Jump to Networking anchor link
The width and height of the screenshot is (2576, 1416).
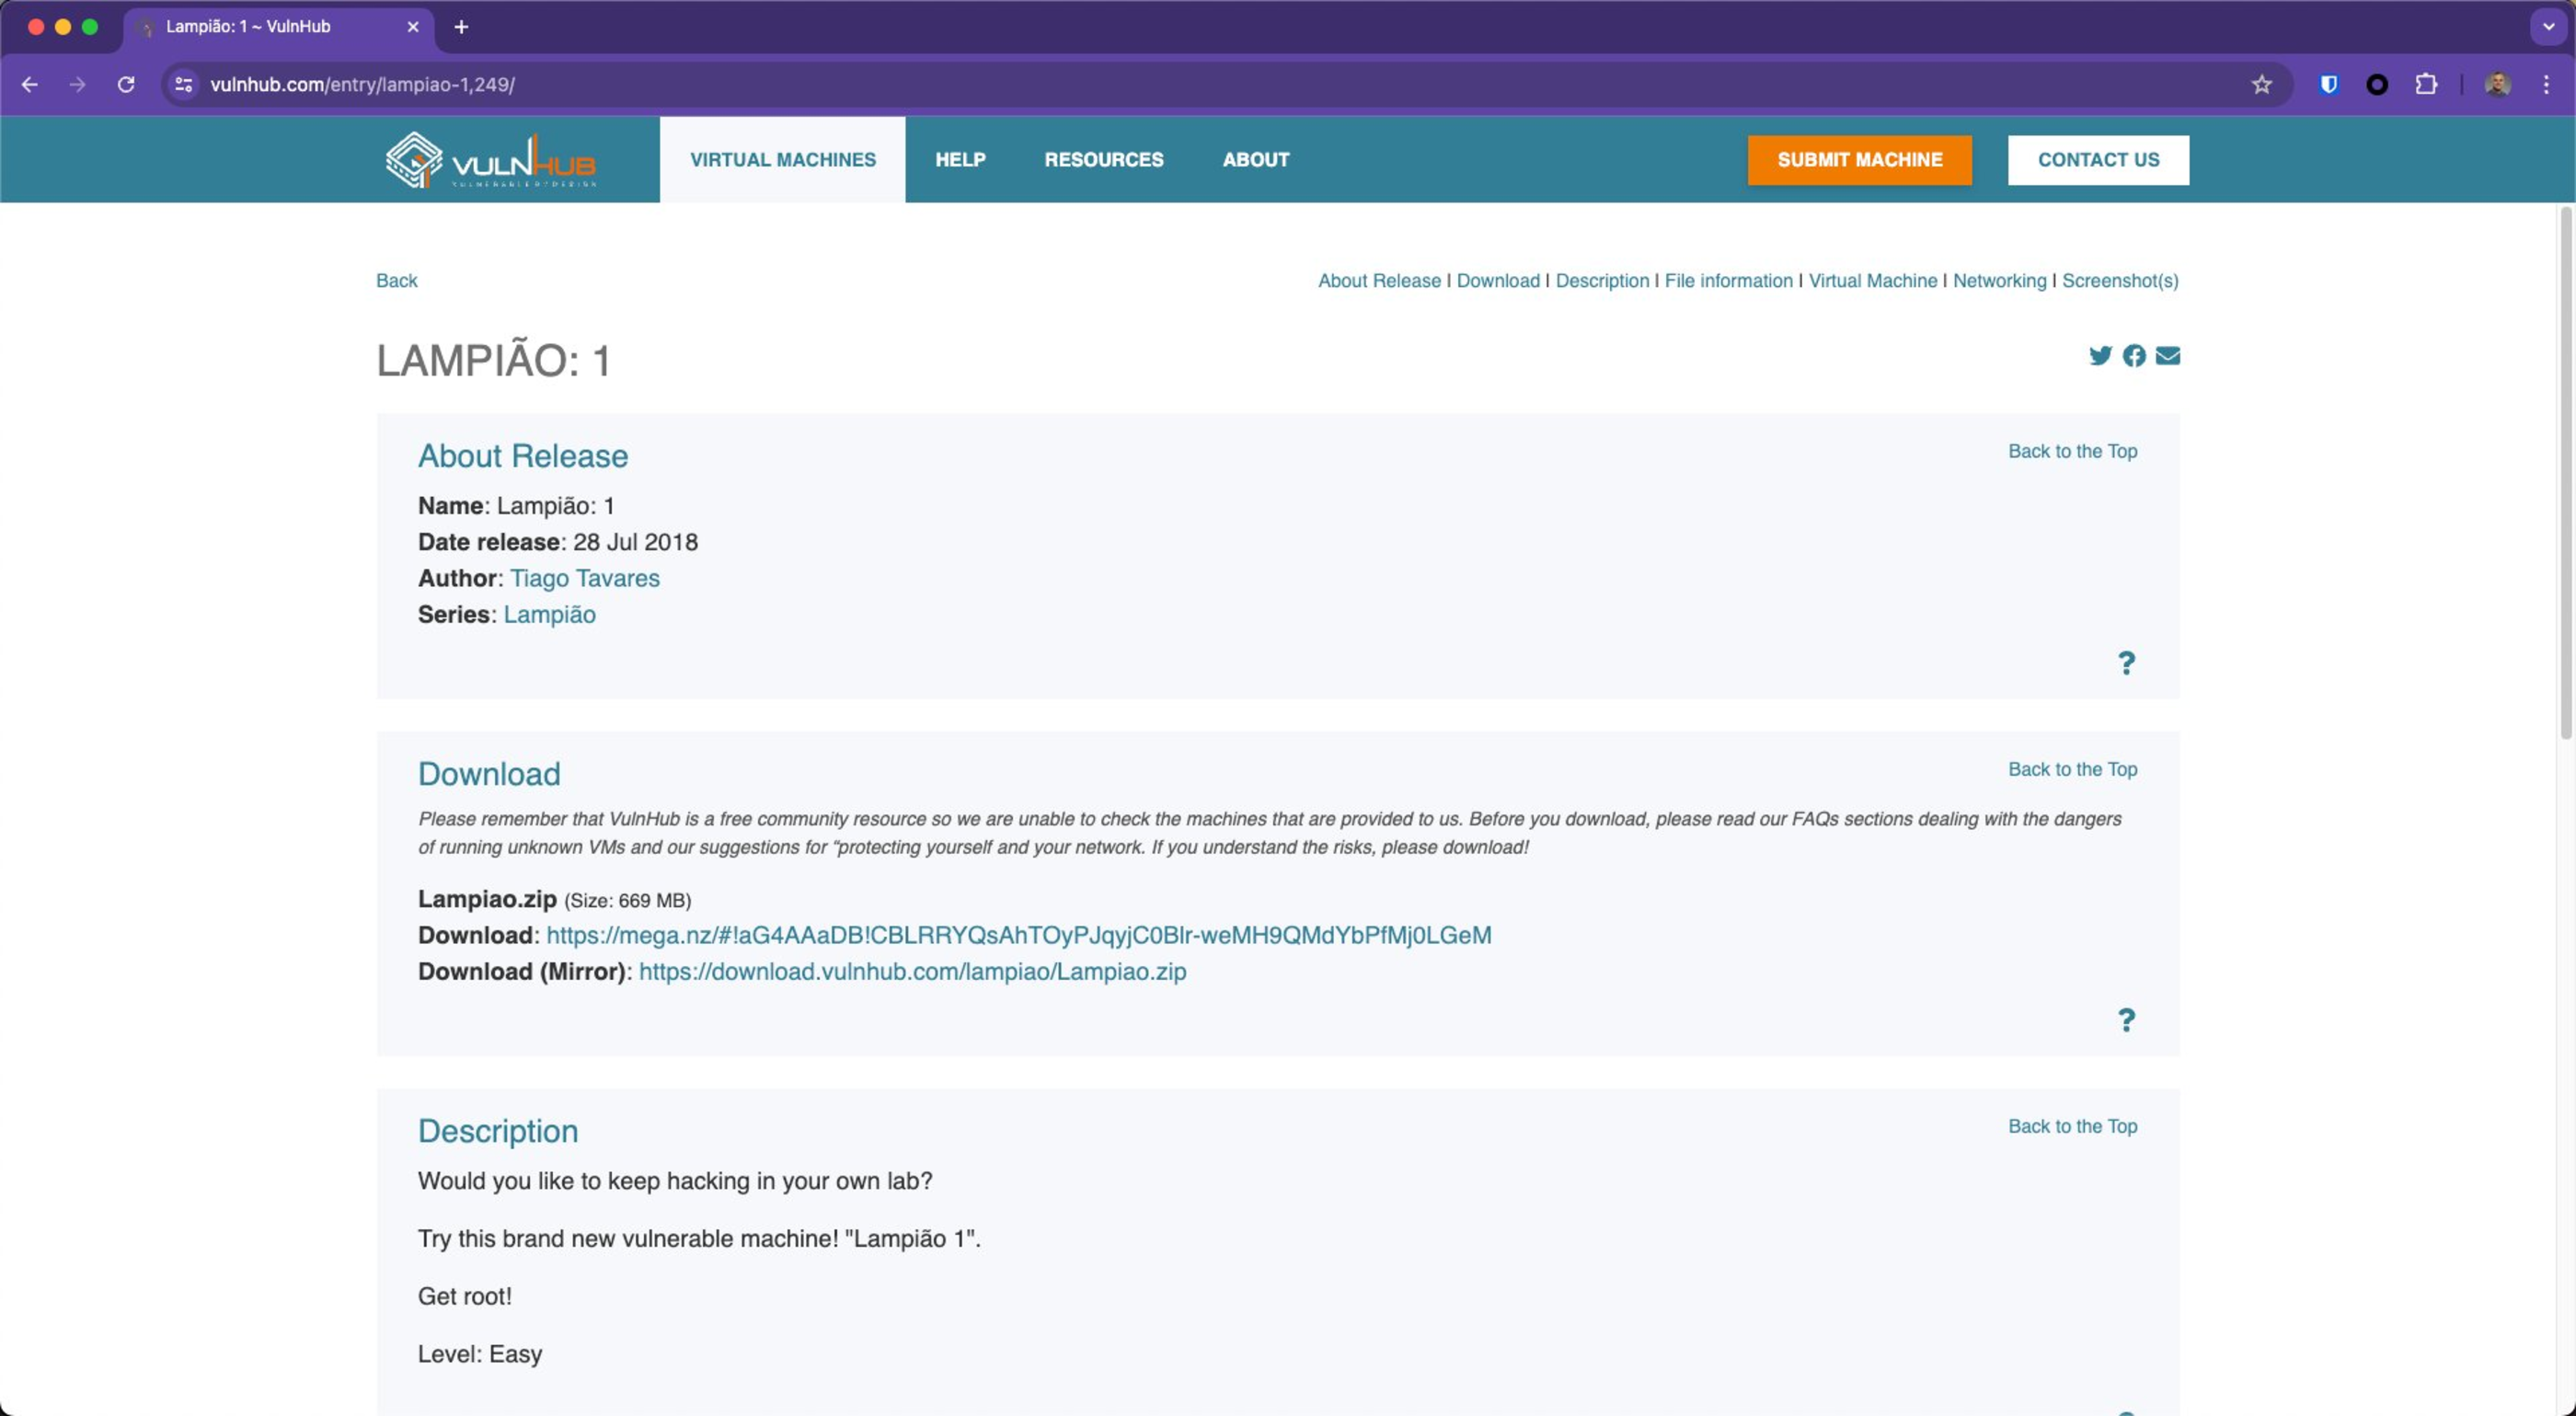pos(2000,281)
